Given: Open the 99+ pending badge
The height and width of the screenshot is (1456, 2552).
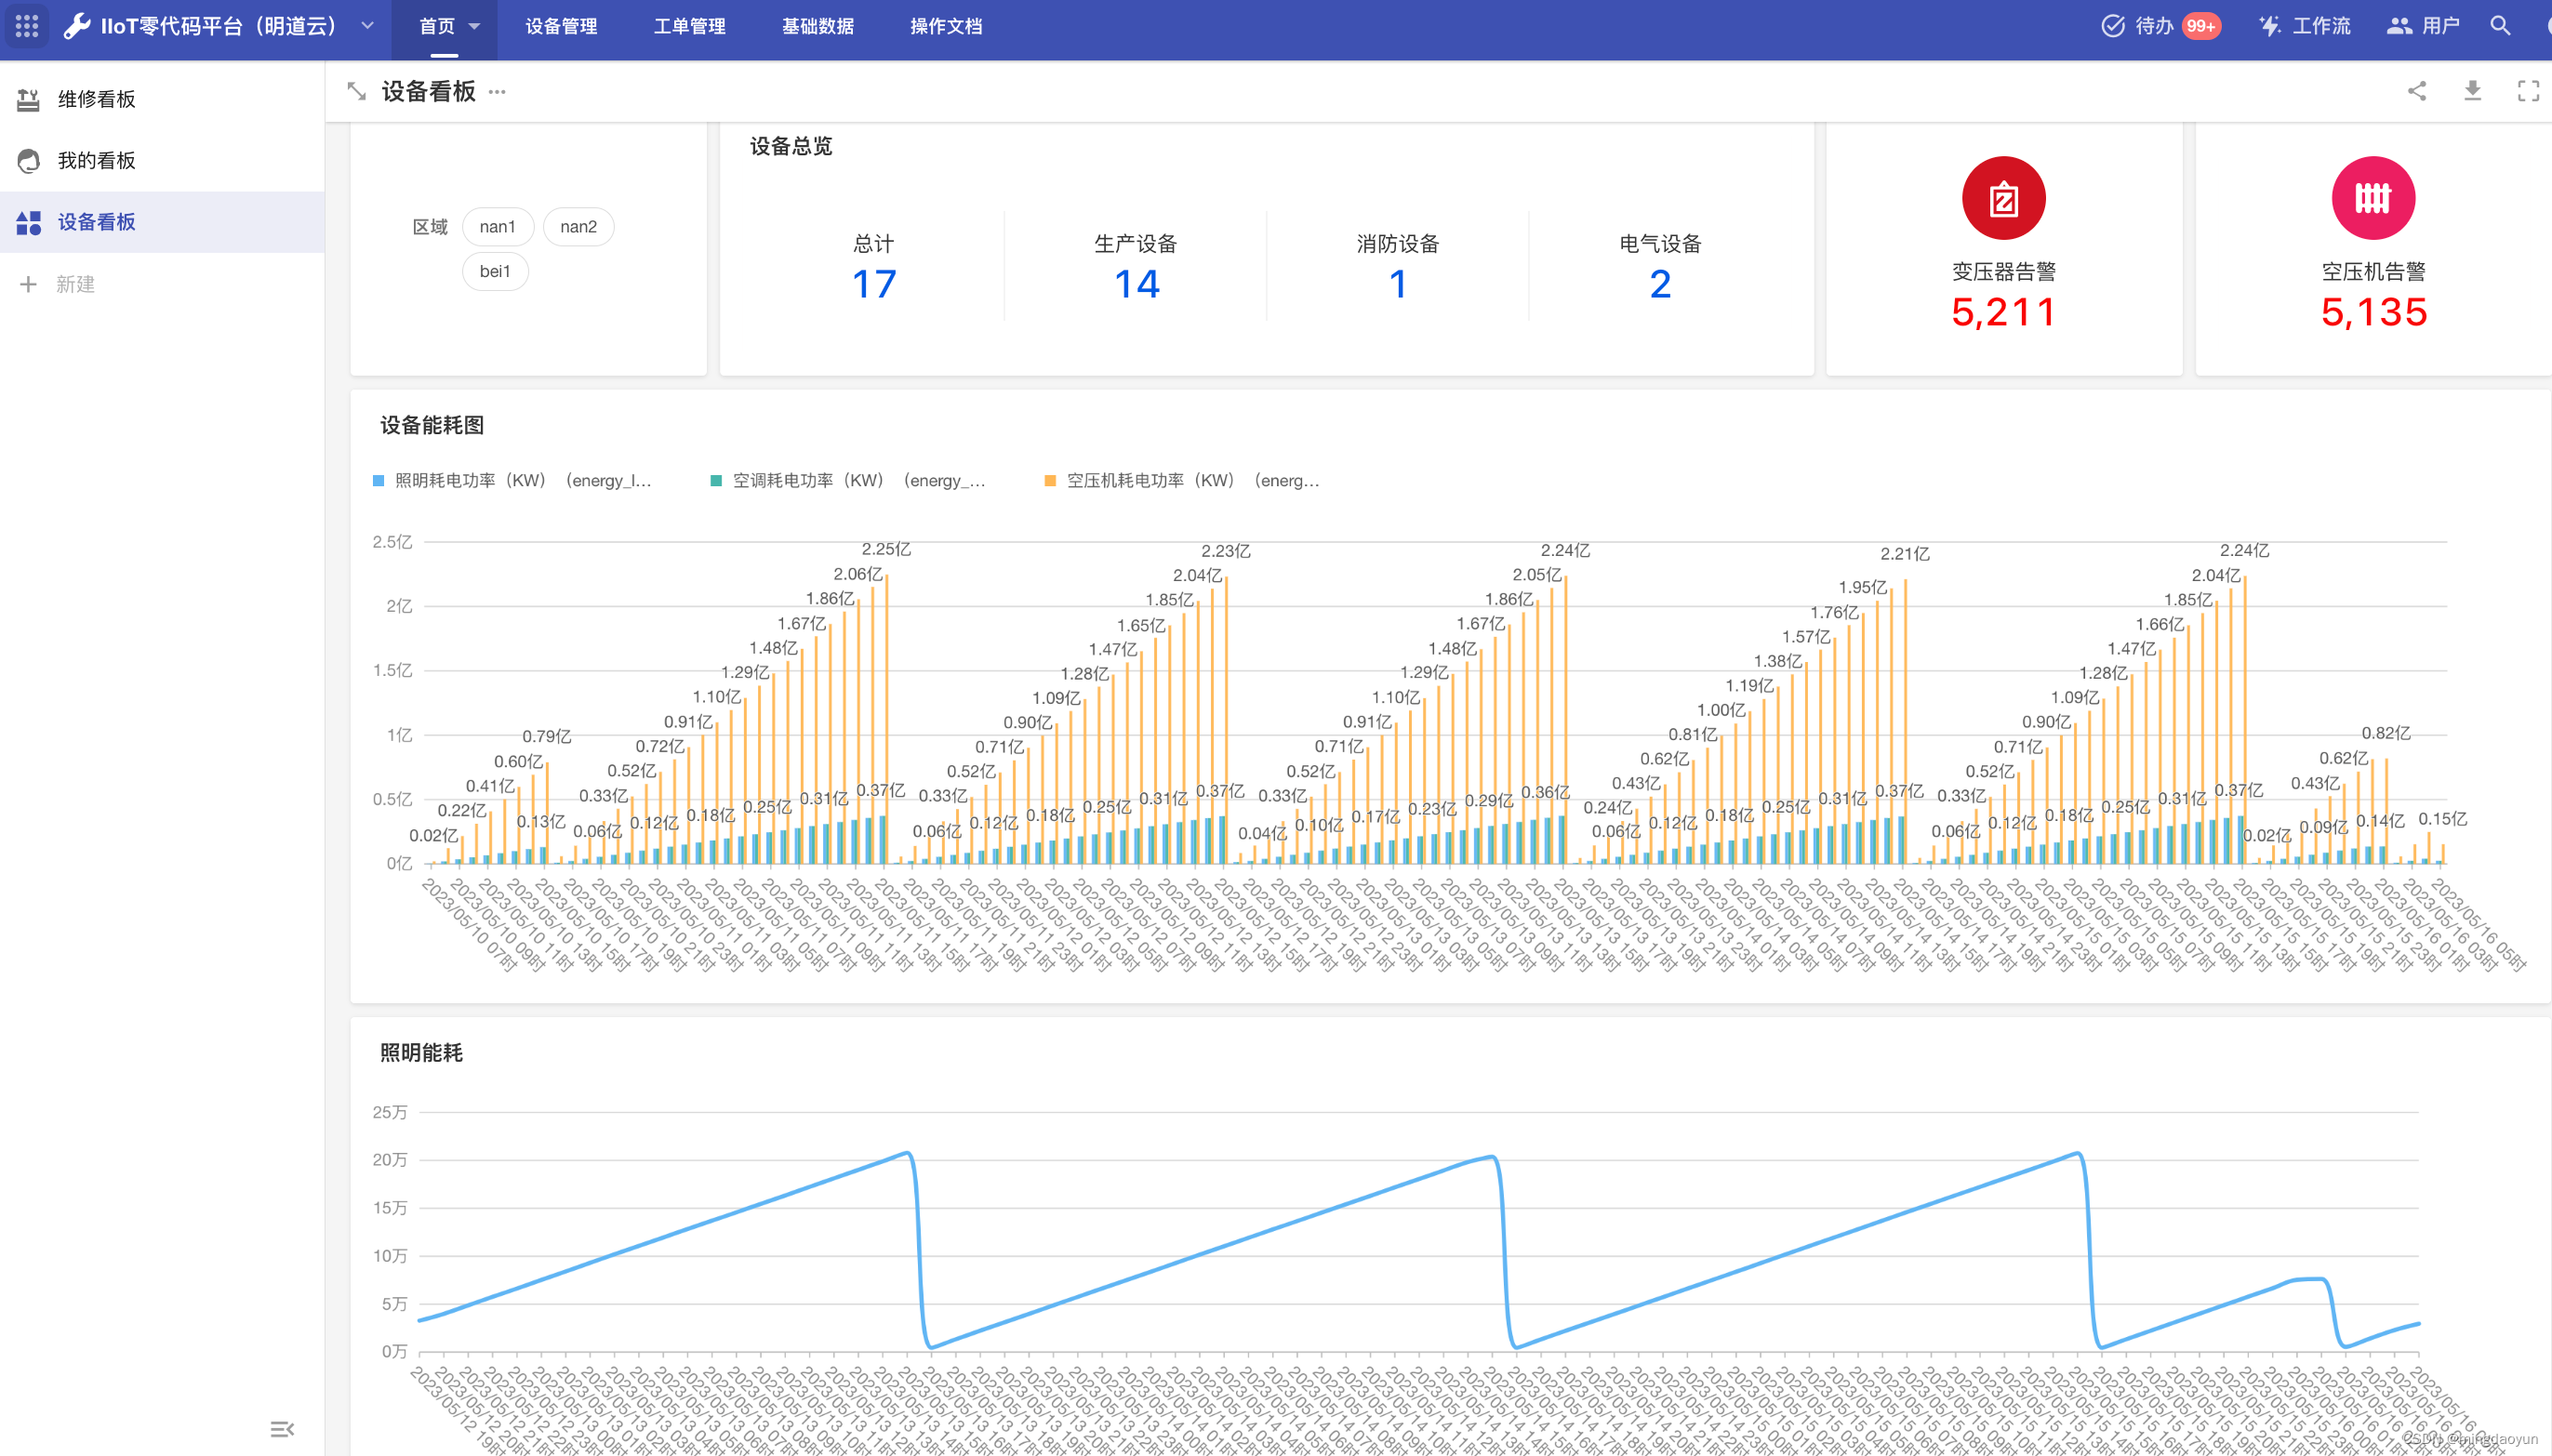Looking at the screenshot, I should point(2200,26).
